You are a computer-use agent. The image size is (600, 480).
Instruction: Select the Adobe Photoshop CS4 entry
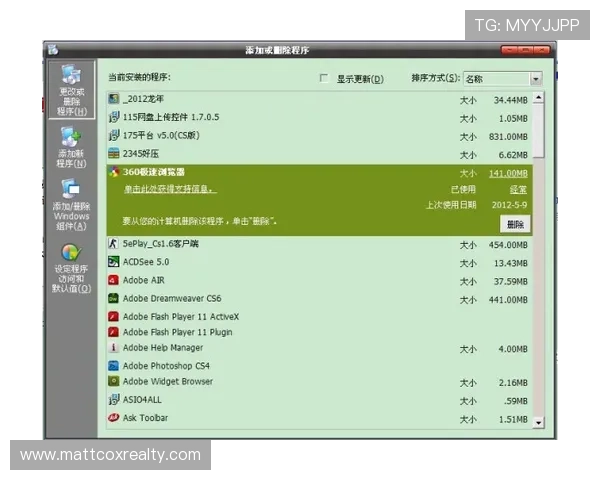pyautogui.click(x=319, y=366)
